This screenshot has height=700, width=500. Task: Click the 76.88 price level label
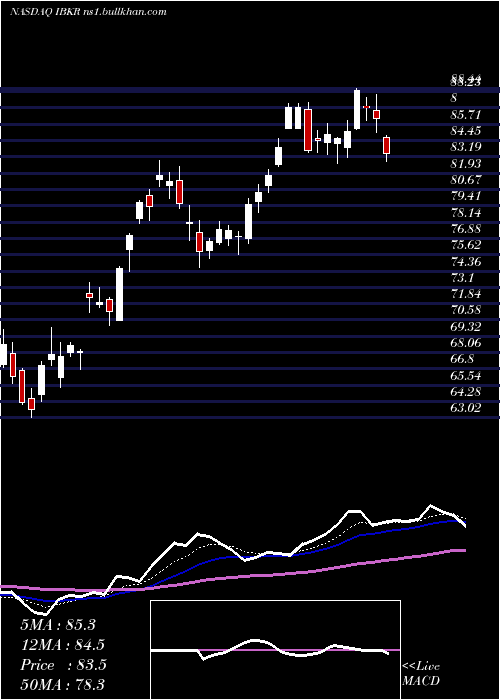point(466,229)
